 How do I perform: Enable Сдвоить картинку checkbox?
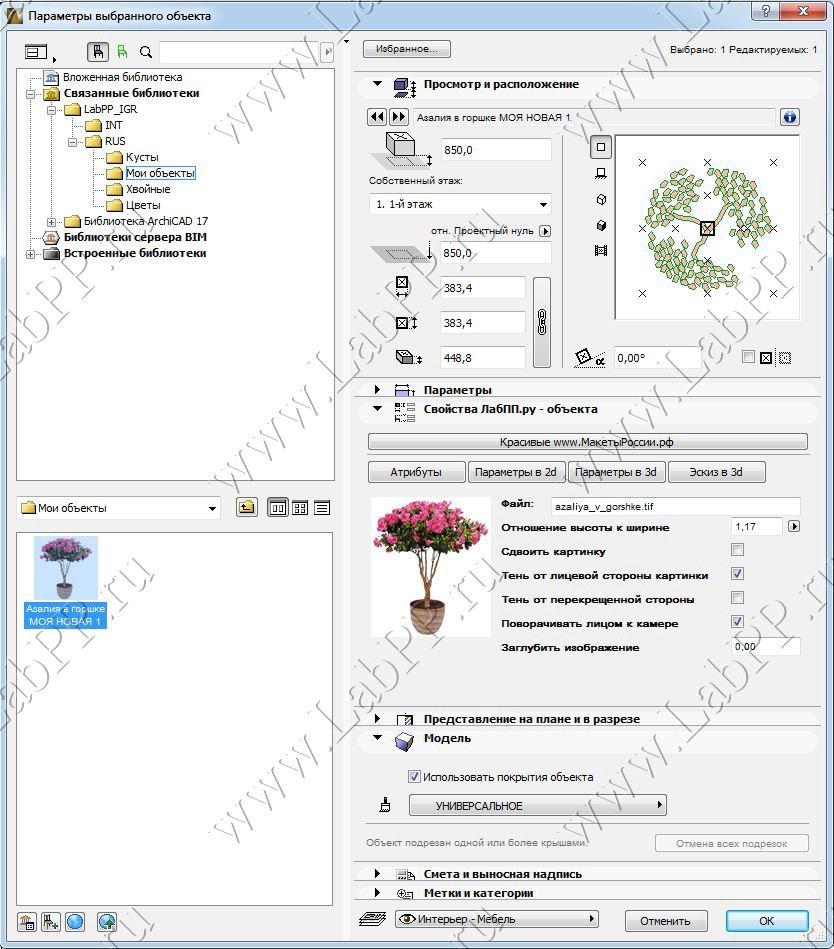[x=737, y=550]
